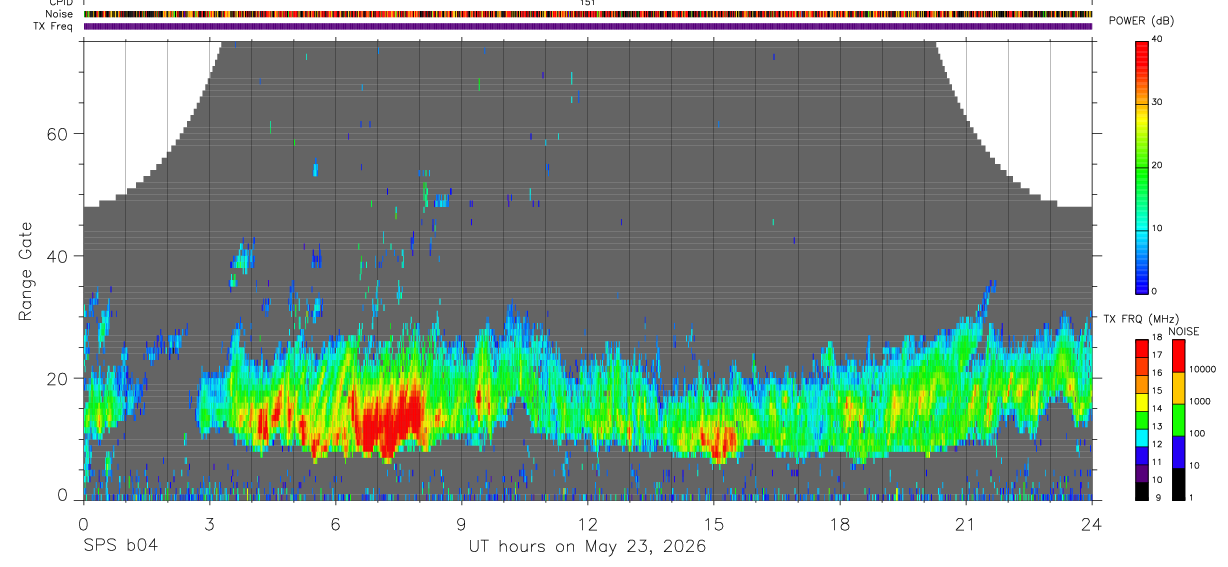1228x567 pixels.
Task: Pick the green 13–14 MHz TX FRQ swatch
Action: click(1142, 420)
